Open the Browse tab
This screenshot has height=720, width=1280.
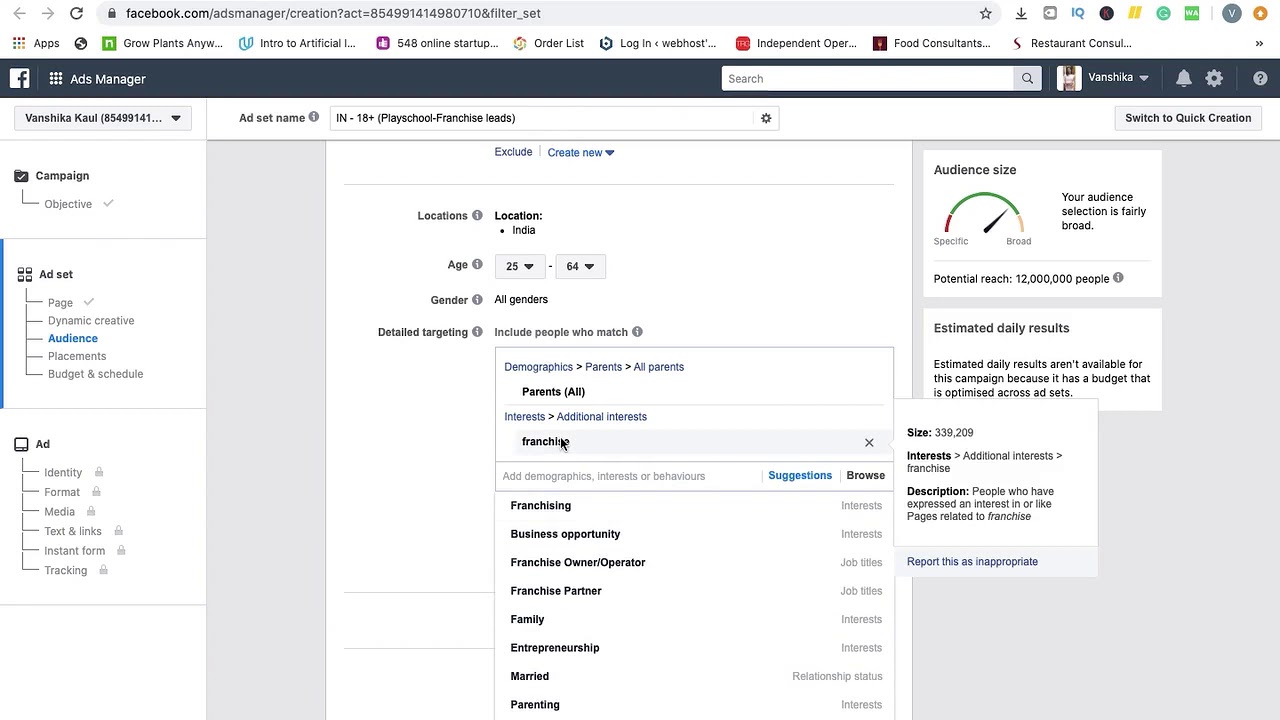click(x=865, y=476)
